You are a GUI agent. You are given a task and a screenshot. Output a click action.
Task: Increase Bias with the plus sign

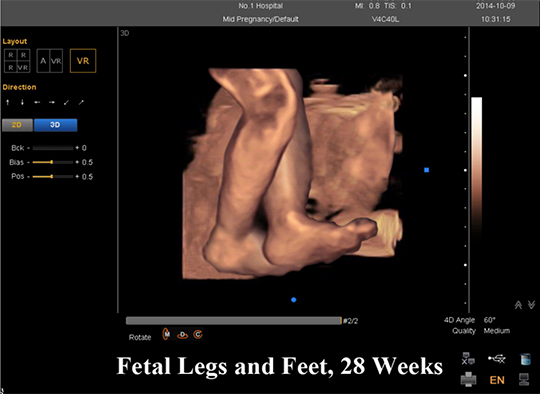click(x=77, y=162)
